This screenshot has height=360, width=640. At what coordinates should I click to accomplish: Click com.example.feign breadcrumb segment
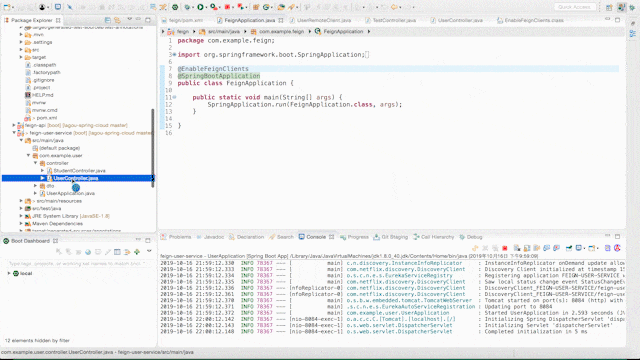click(x=281, y=31)
